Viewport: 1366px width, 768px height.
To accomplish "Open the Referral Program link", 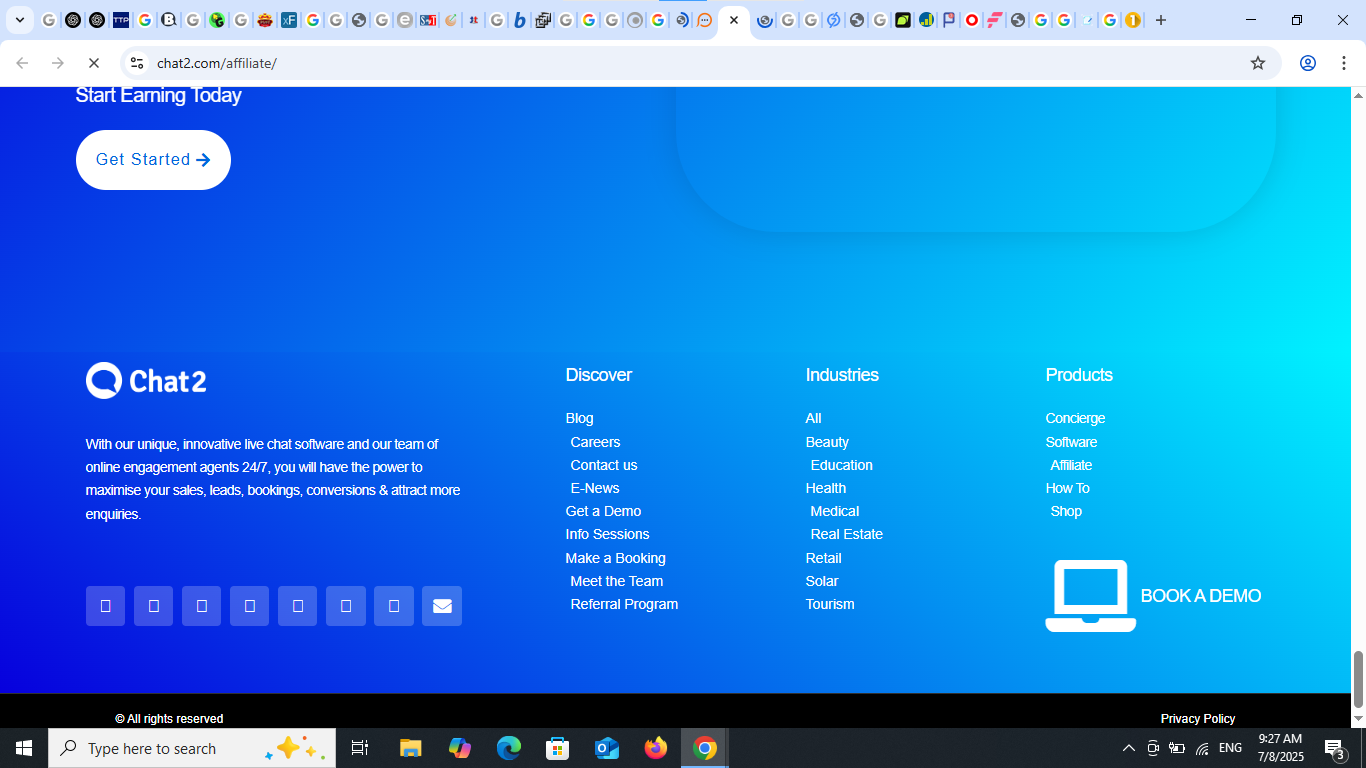I will pyautogui.click(x=624, y=604).
